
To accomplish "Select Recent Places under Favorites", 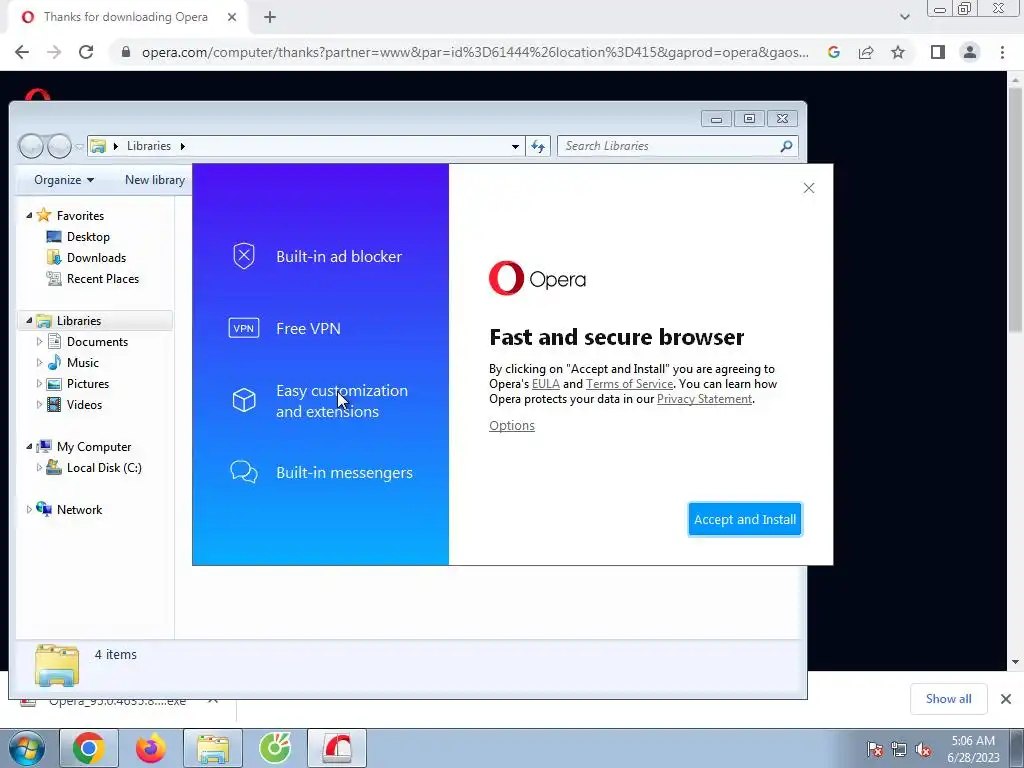I will (x=103, y=278).
